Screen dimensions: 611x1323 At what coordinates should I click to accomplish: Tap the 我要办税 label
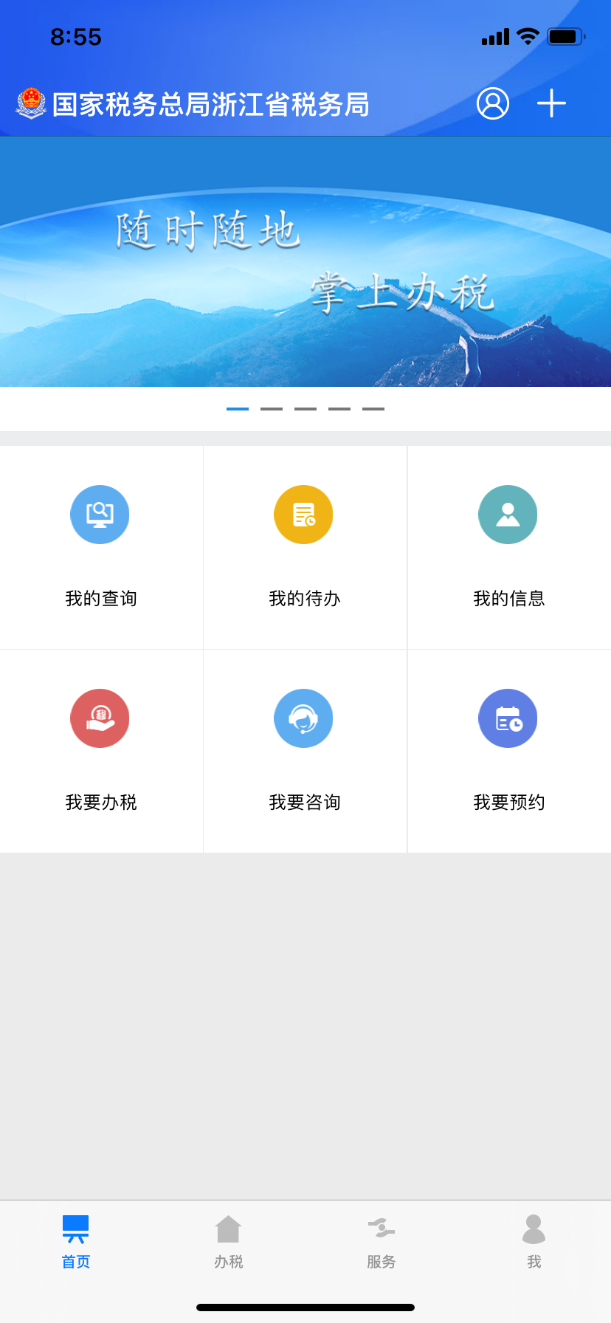(101, 803)
